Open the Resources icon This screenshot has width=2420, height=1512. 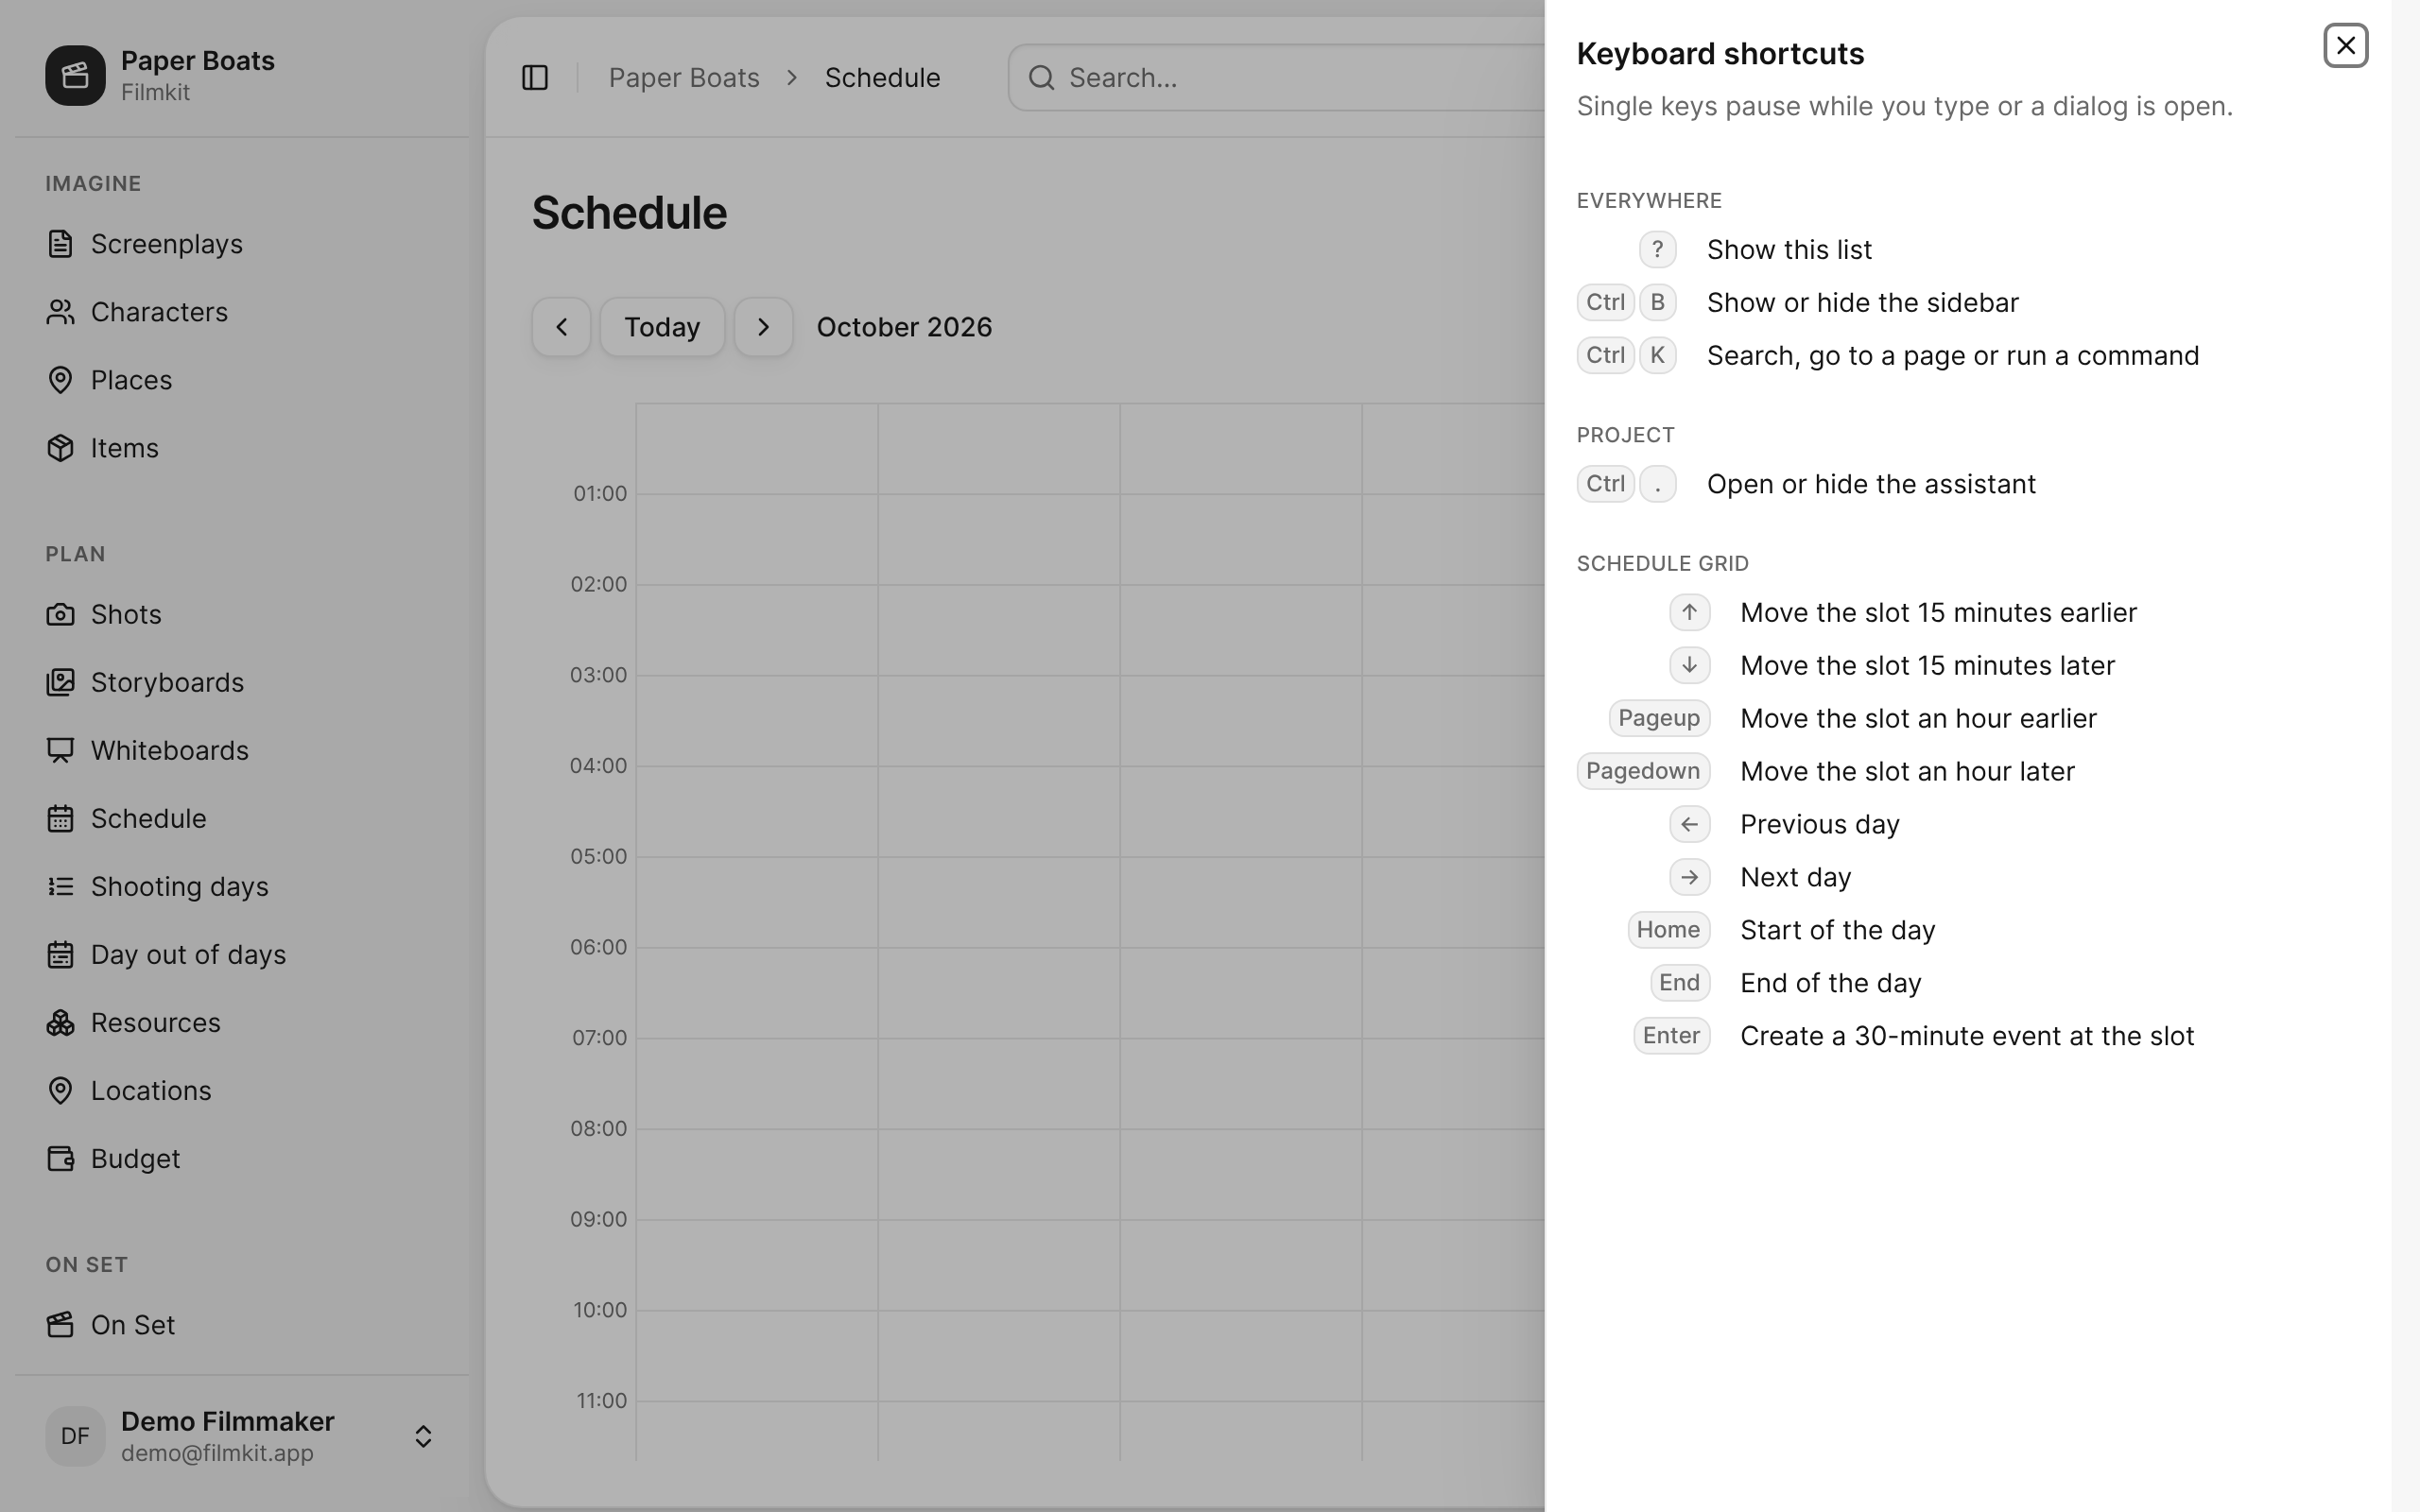(60, 1022)
